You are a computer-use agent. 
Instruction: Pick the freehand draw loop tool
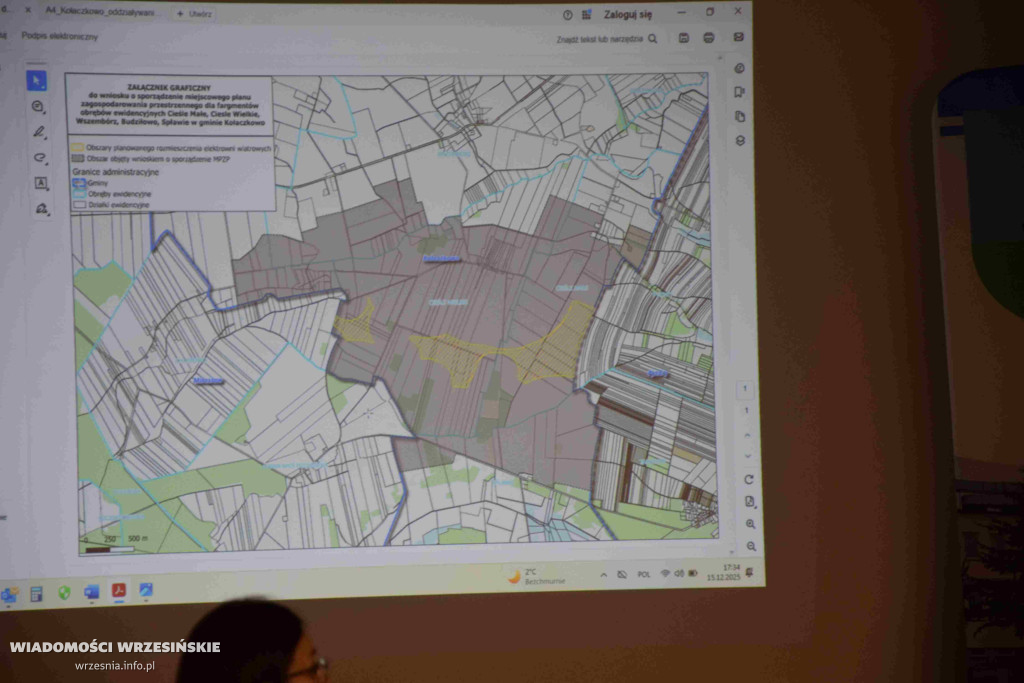(x=40, y=158)
